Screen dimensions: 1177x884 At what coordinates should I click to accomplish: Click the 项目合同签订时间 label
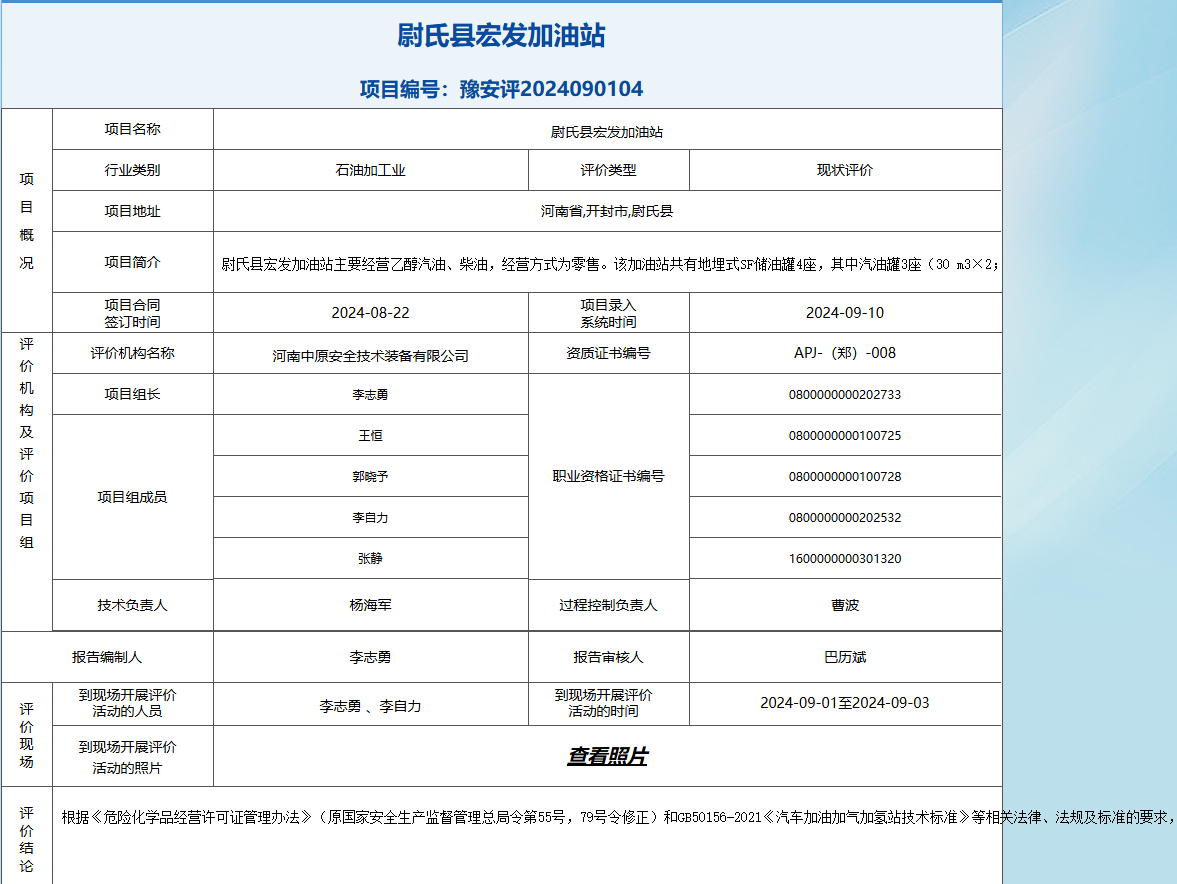[x=132, y=313]
